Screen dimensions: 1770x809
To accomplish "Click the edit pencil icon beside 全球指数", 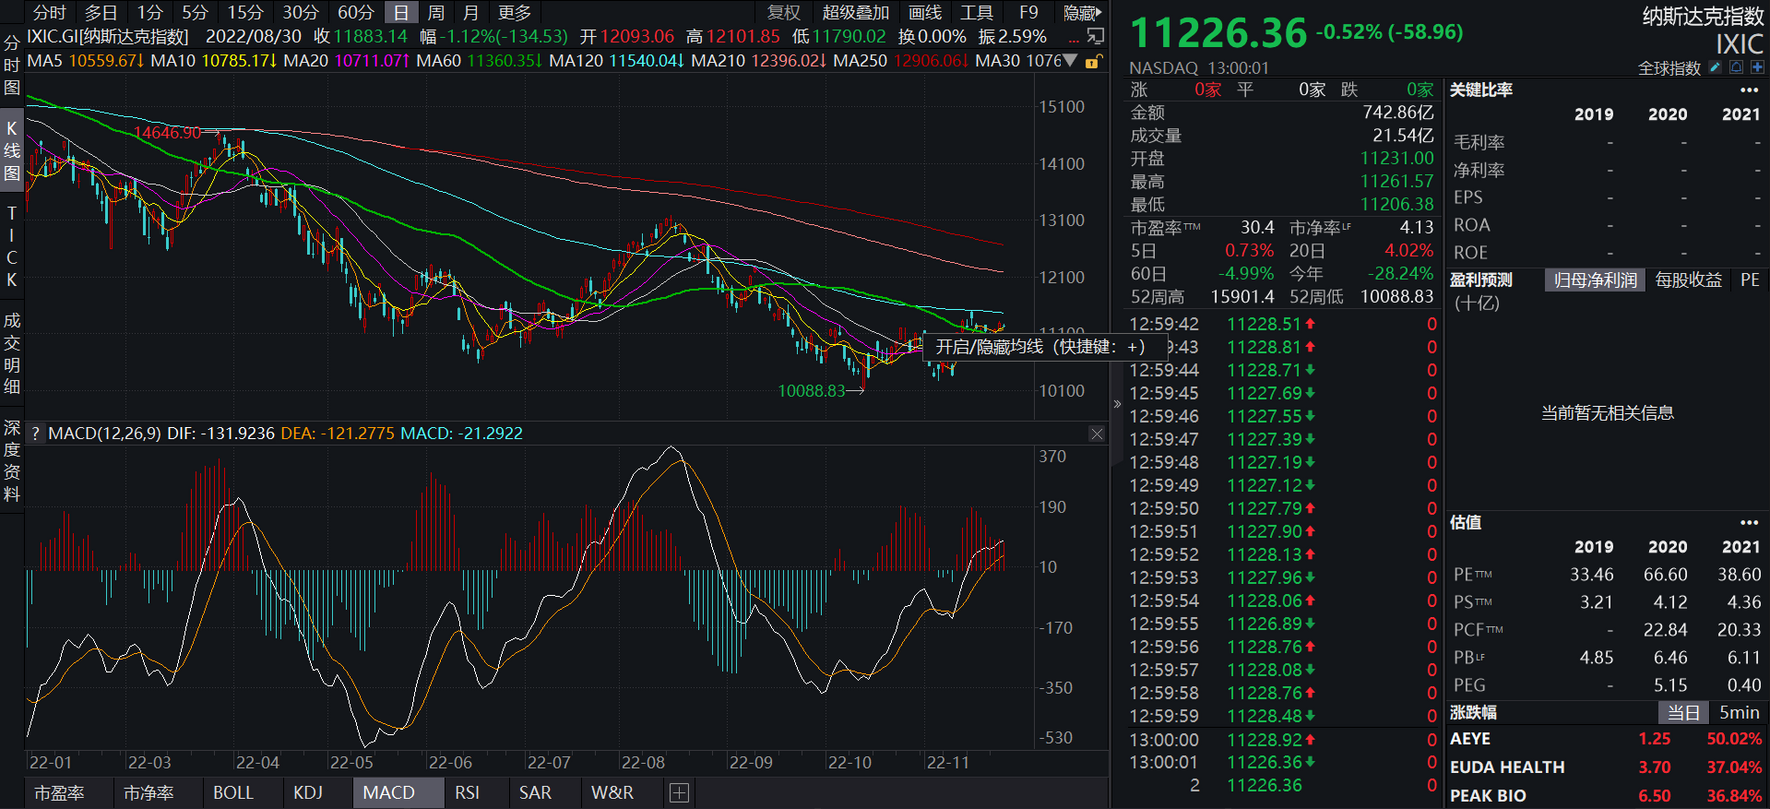I will click(1715, 68).
